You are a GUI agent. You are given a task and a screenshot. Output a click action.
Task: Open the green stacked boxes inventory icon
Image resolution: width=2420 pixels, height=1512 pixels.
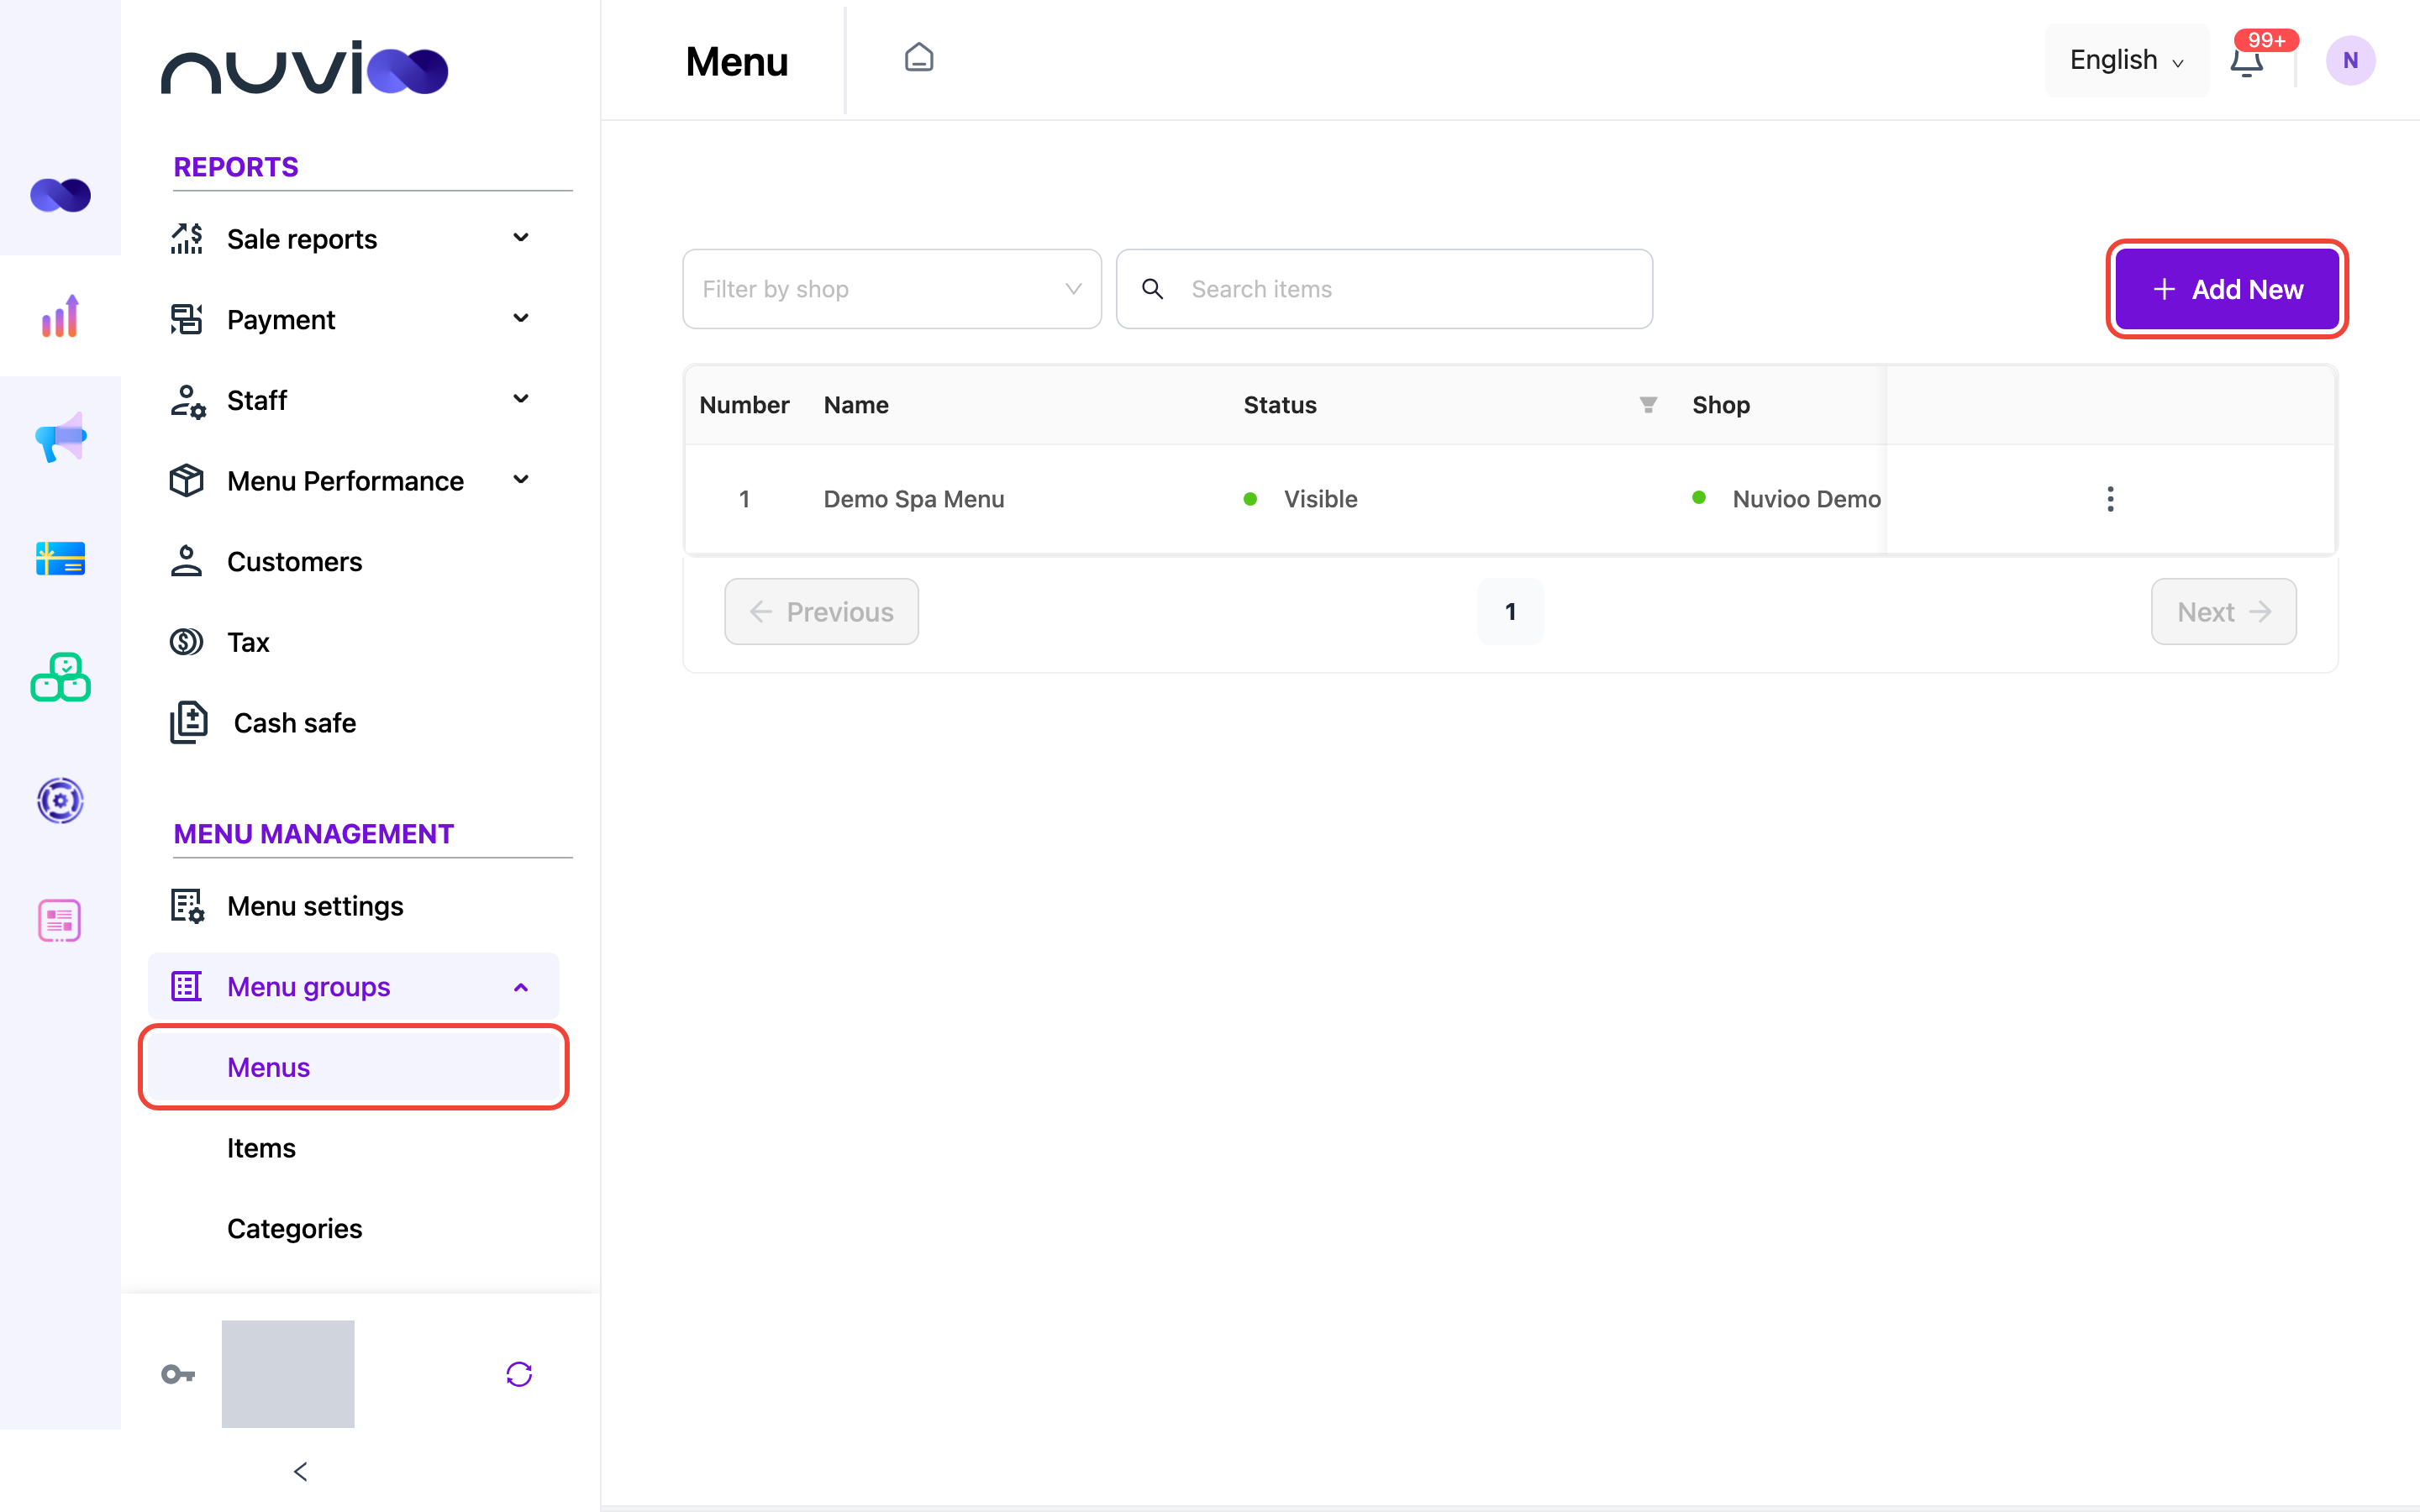(60, 678)
